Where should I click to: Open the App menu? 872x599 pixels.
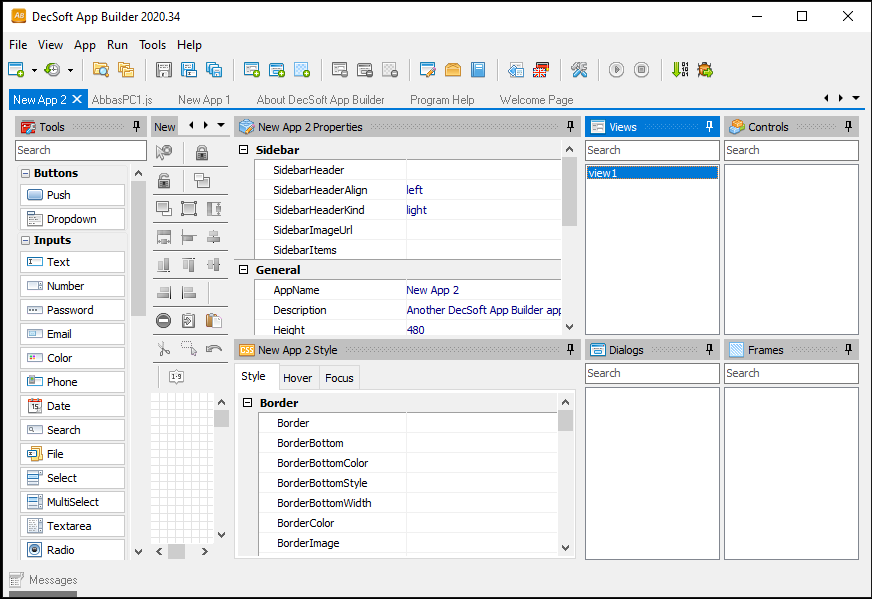85,45
